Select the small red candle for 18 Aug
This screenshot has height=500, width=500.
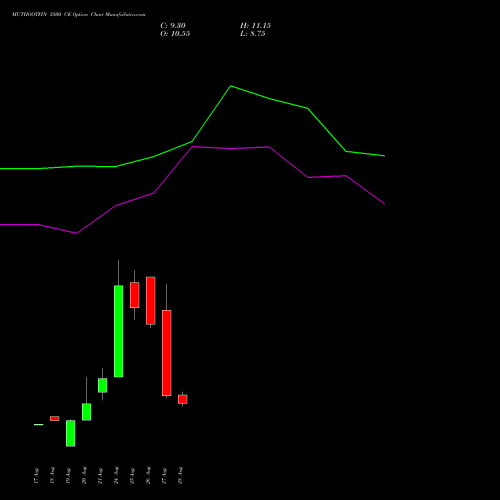[x=54, y=418]
